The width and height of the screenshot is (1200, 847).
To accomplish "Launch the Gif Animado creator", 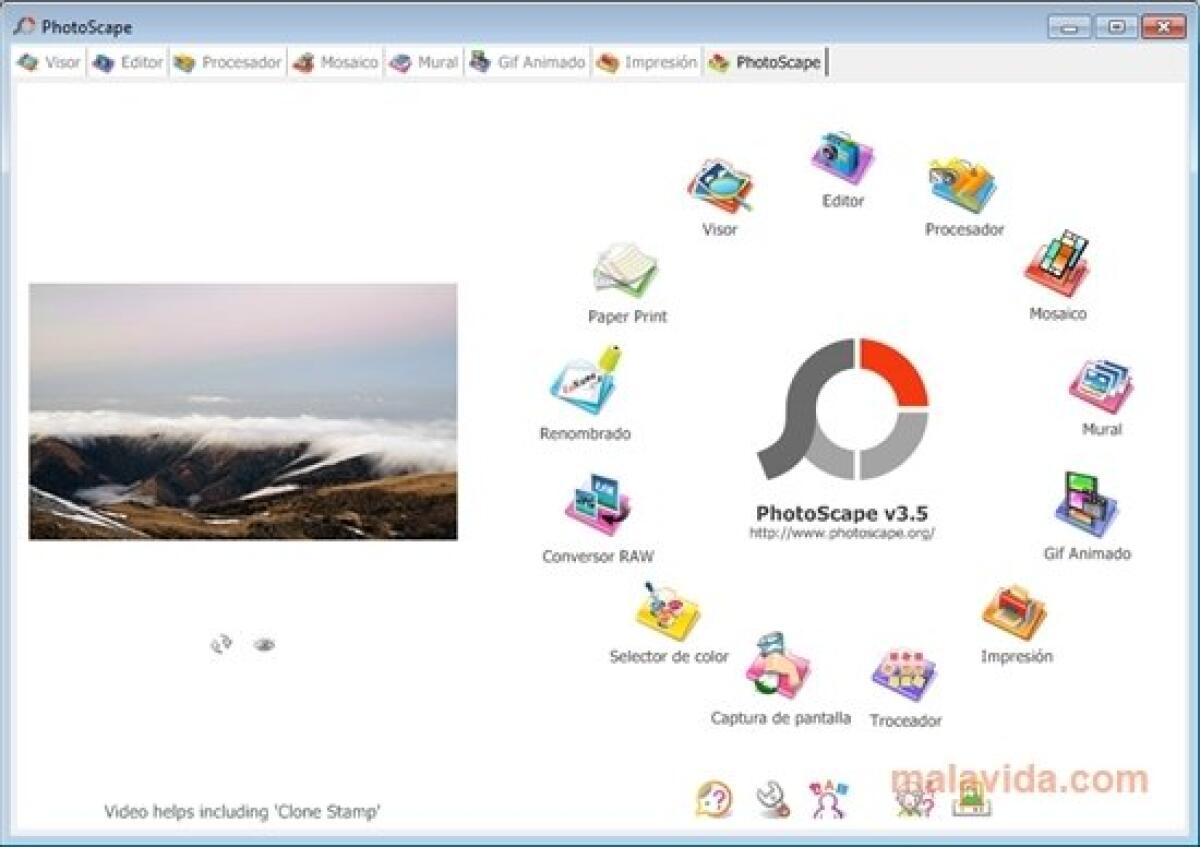I will click(1083, 500).
